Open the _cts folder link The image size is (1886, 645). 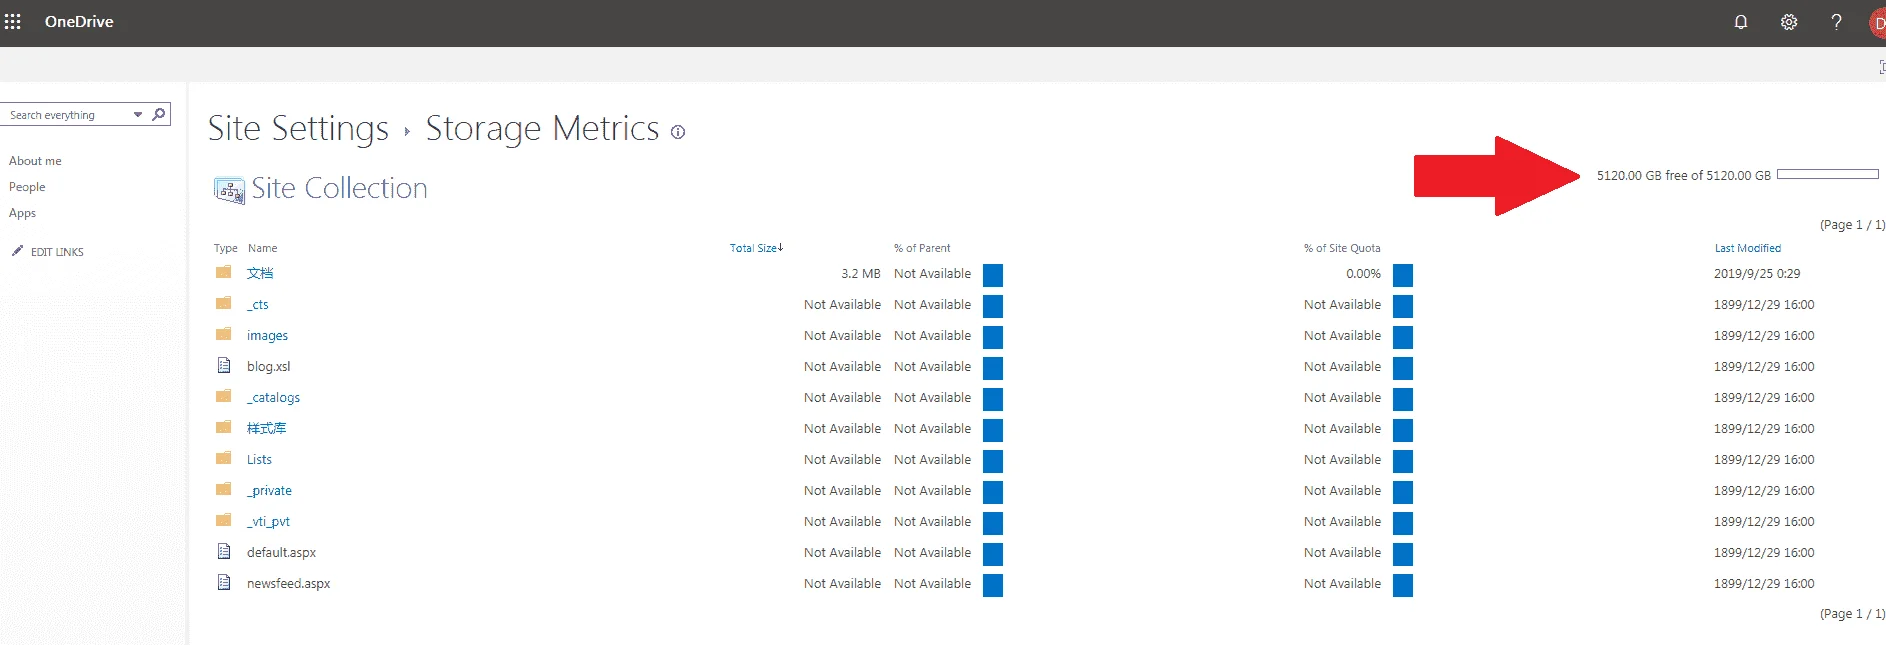coord(258,304)
